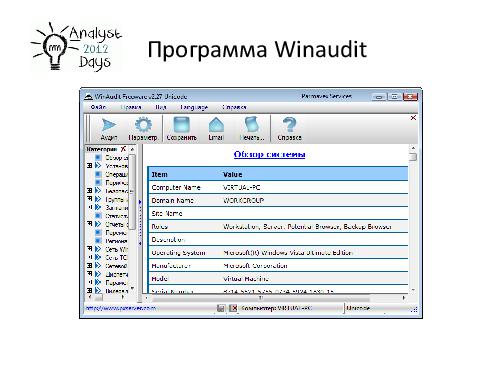Click the report pane horizontal scroll right arrow

pos(404,297)
